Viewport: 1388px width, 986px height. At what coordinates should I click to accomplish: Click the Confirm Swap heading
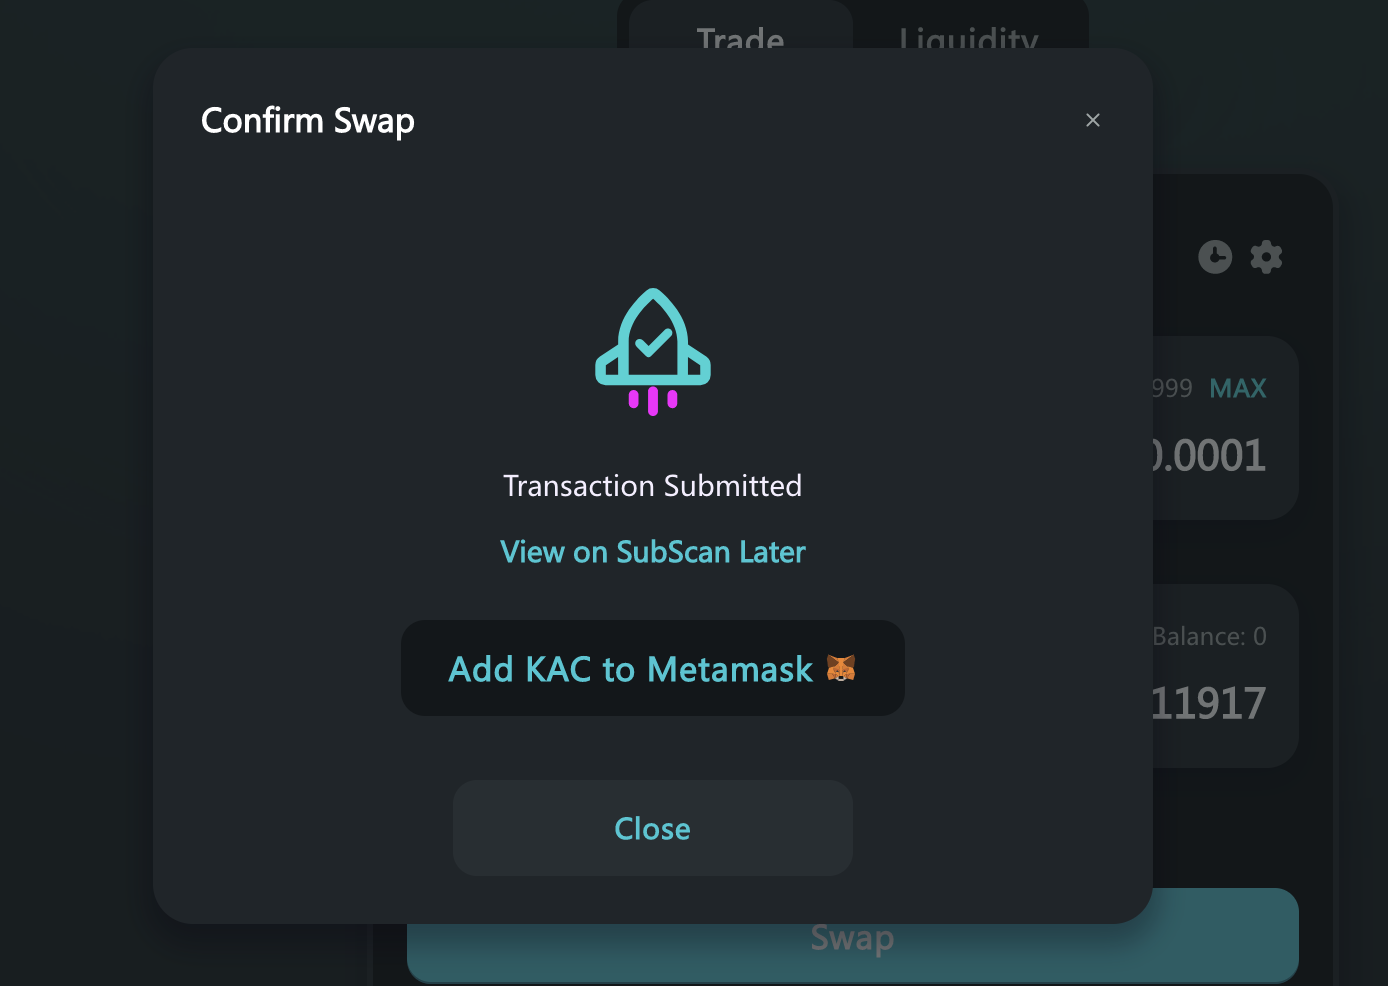(308, 121)
